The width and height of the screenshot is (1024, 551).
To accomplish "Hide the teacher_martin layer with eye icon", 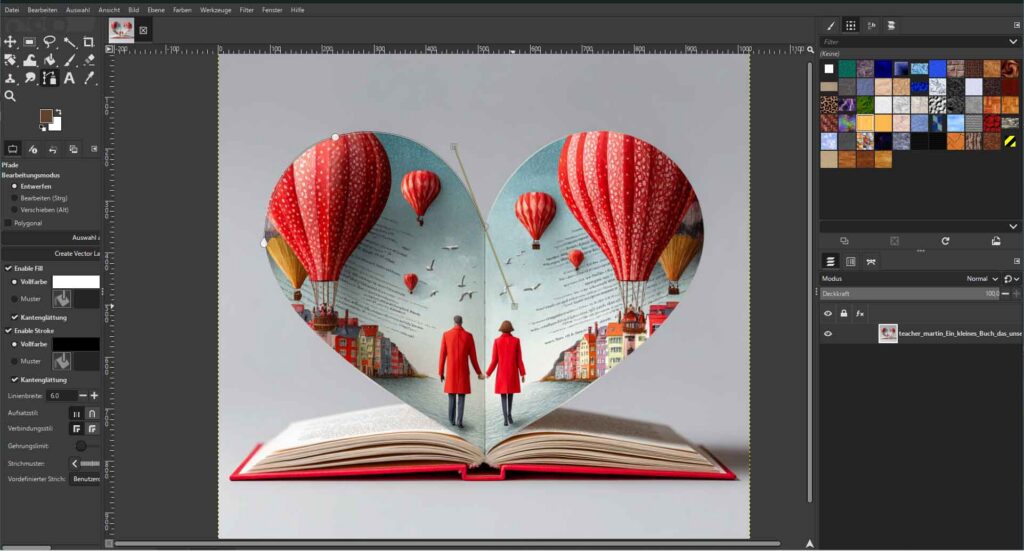I will pyautogui.click(x=827, y=334).
